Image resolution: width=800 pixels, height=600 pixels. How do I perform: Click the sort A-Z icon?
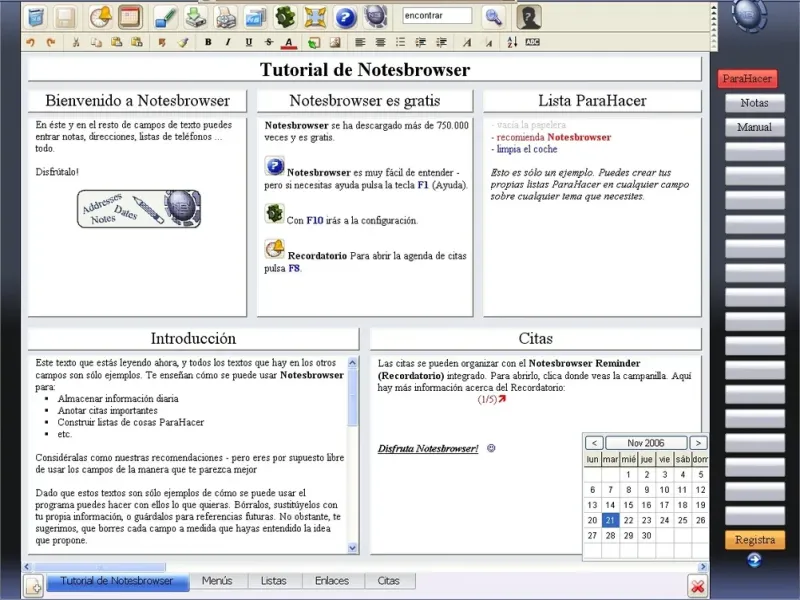pos(512,42)
